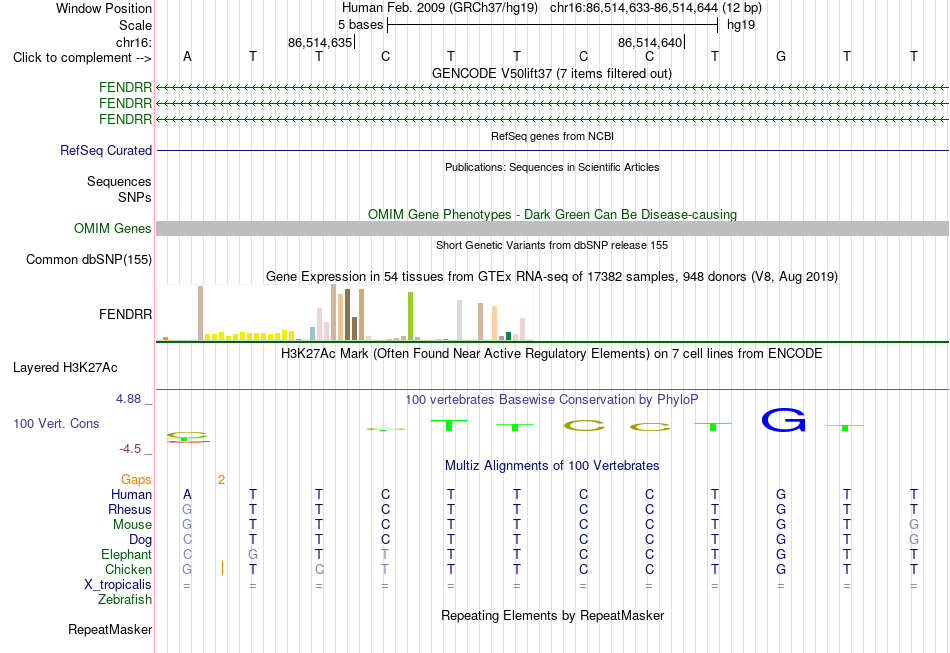Image resolution: width=950 pixels, height=653 pixels.
Task: Select the Rhesus alignment row label
Action: pyautogui.click(x=130, y=509)
